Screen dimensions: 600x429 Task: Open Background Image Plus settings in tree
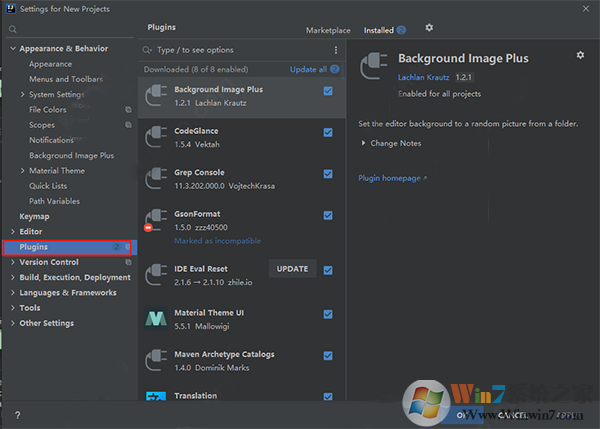(70, 155)
